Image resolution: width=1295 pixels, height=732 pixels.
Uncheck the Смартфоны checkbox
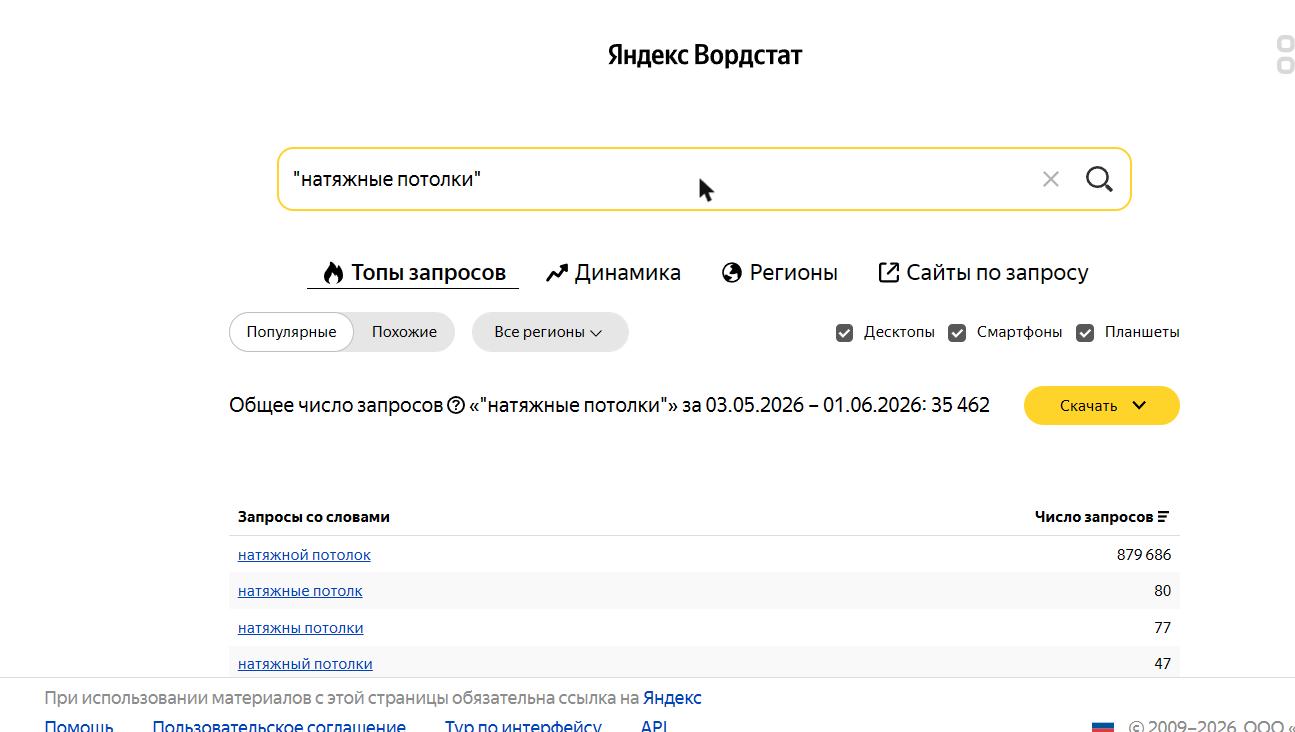pos(957,332)
